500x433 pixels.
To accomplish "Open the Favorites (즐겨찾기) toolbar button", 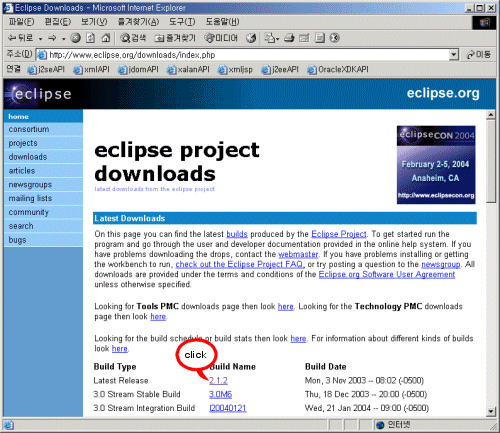I will coord(175,38).
